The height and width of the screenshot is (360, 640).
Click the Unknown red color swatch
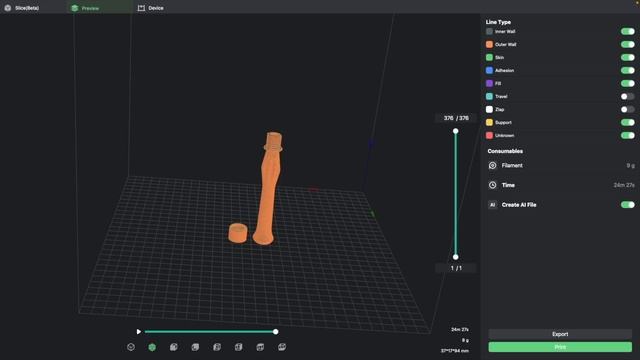(489, 136)
